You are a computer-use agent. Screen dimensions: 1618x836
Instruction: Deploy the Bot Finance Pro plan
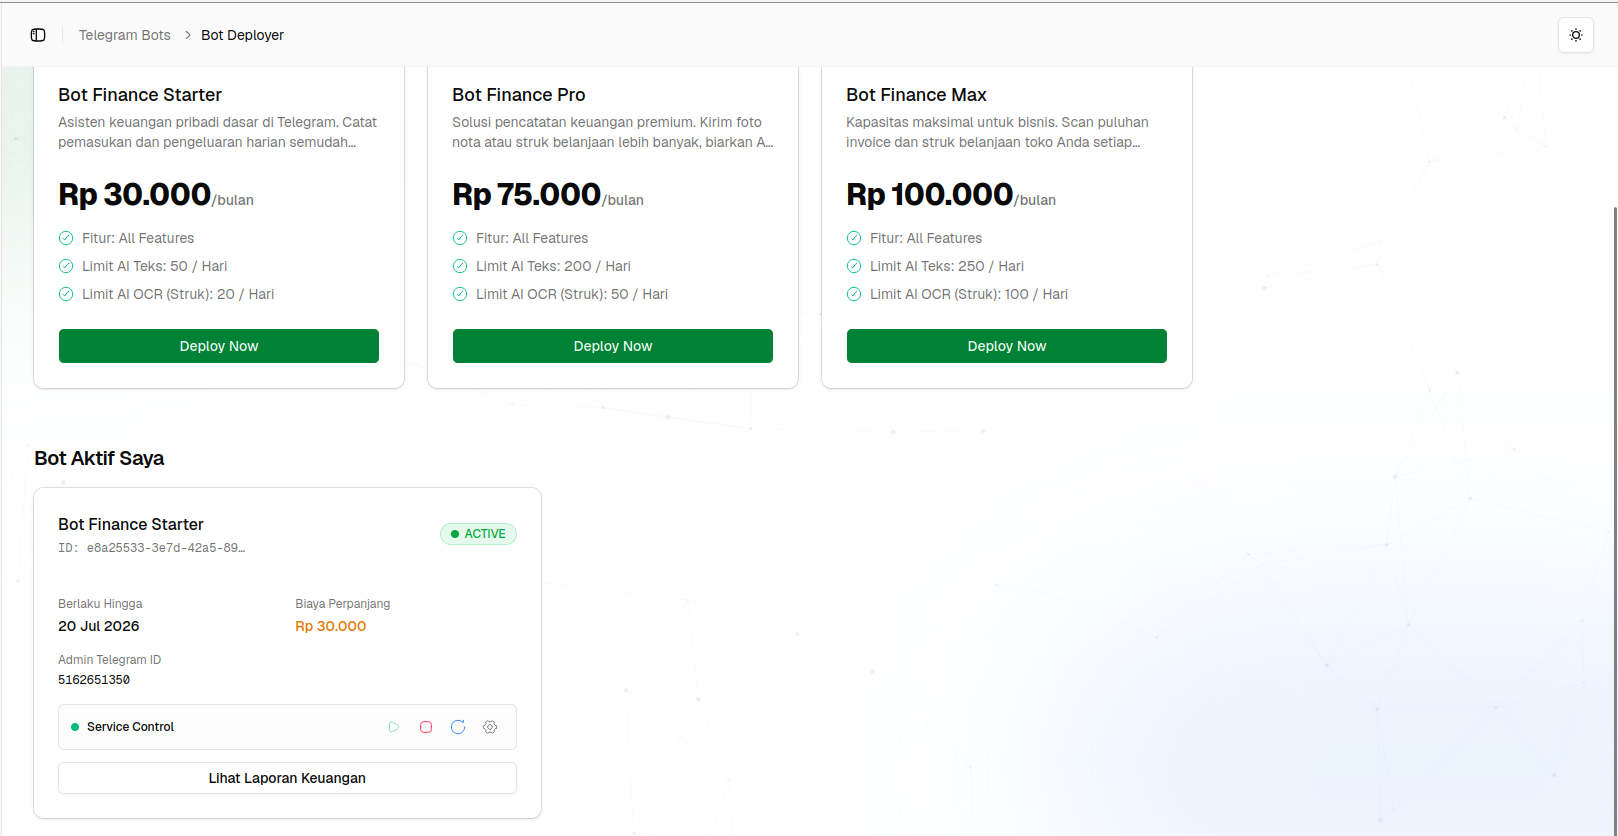click(613, 346)
